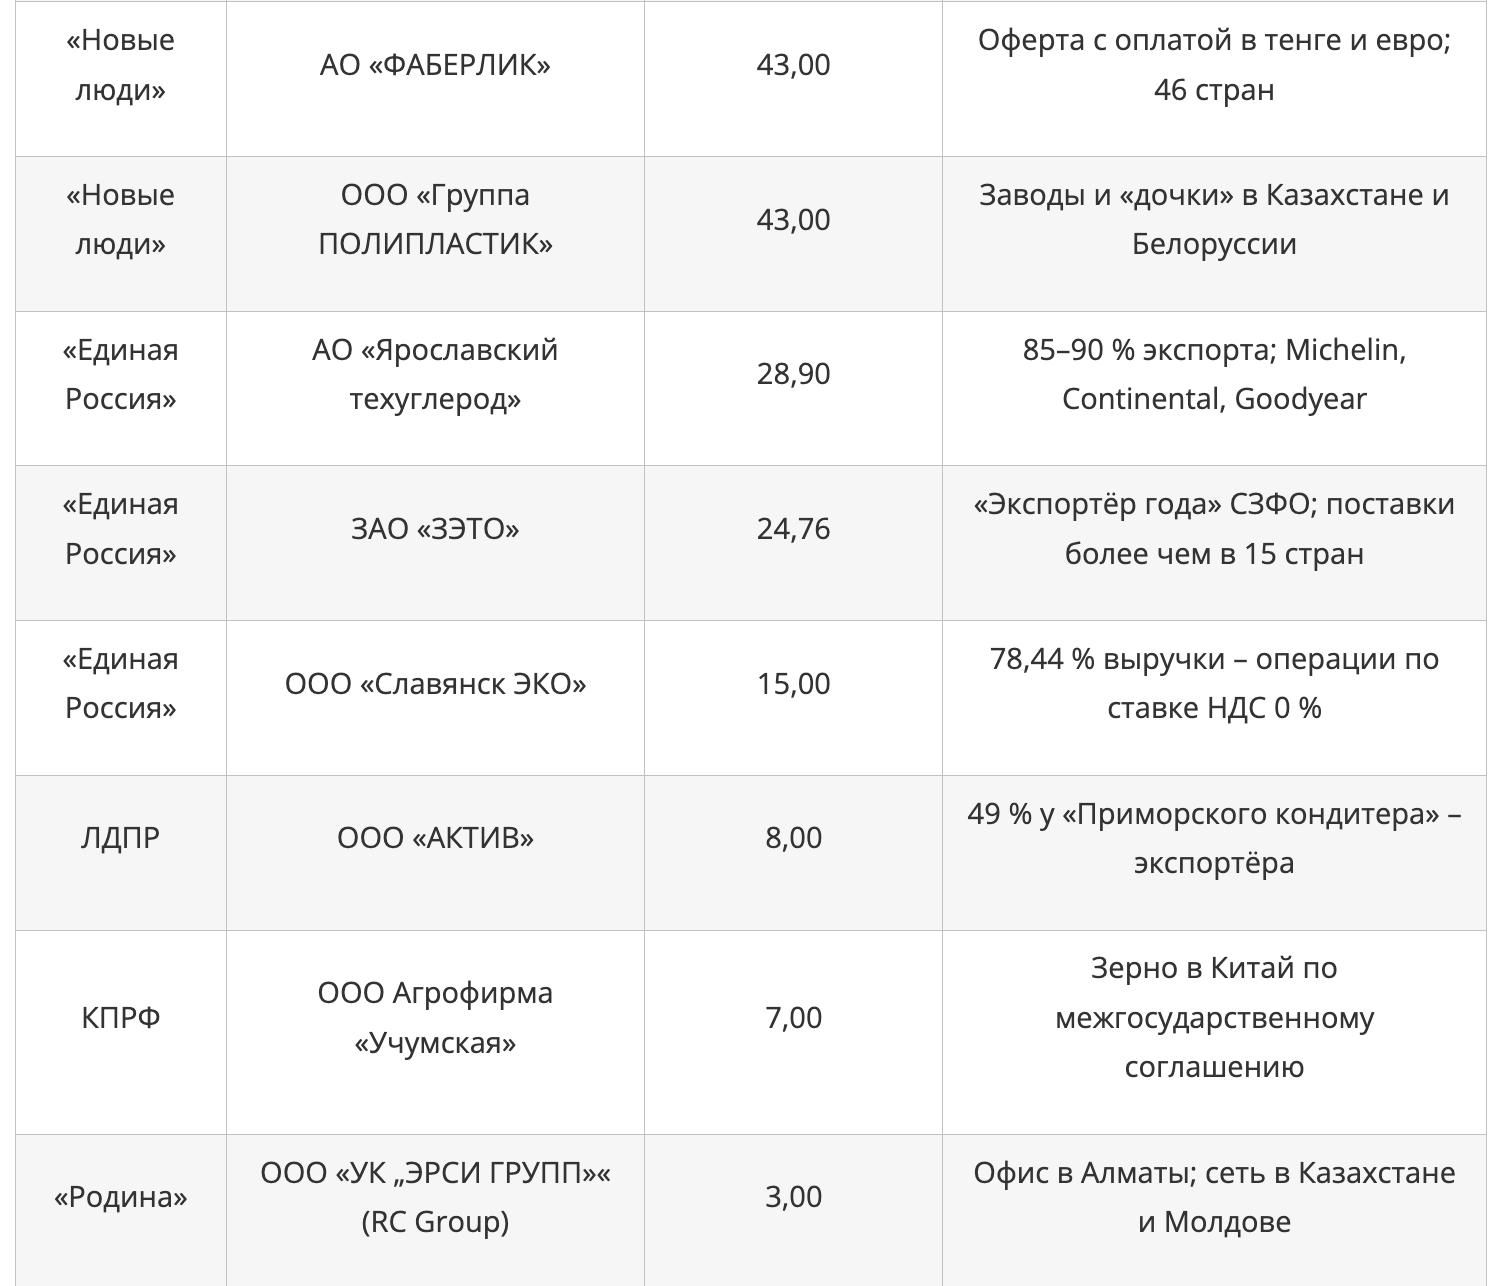Select the 15,00 amount value
1502x1286 pixels.
tap(793, 684)
